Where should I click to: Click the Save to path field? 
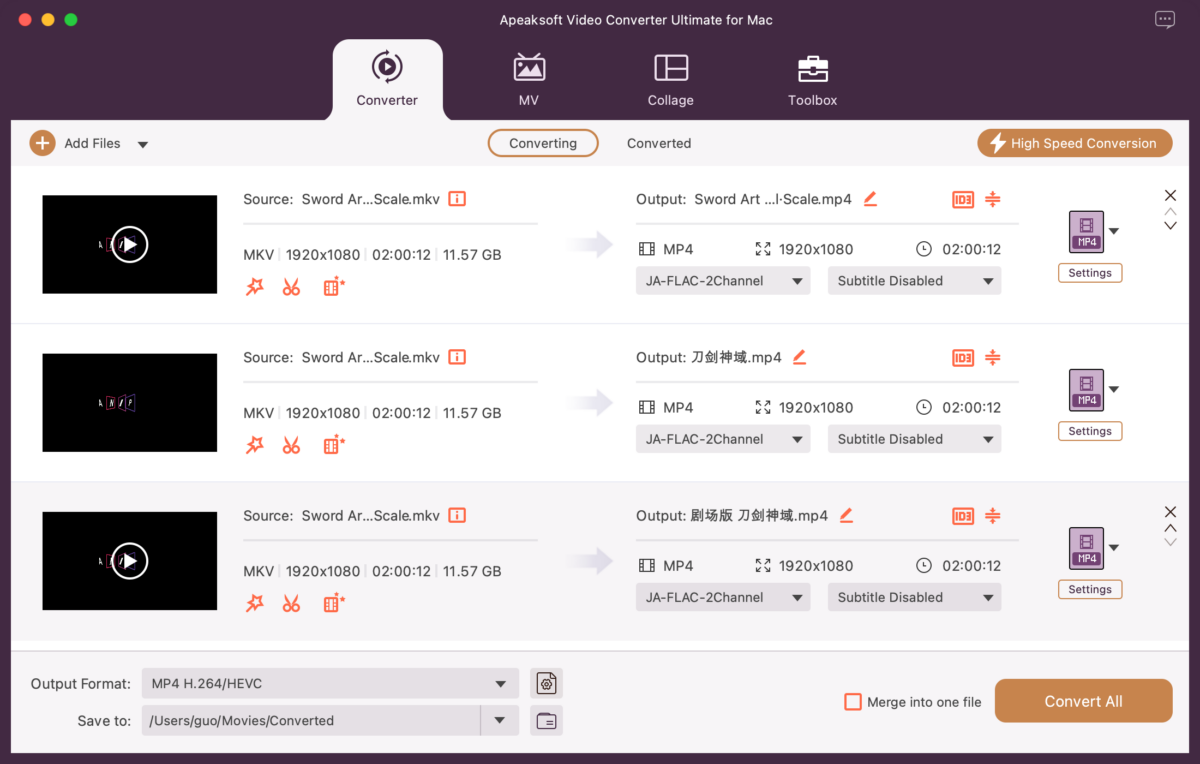[x=310, y=720]
